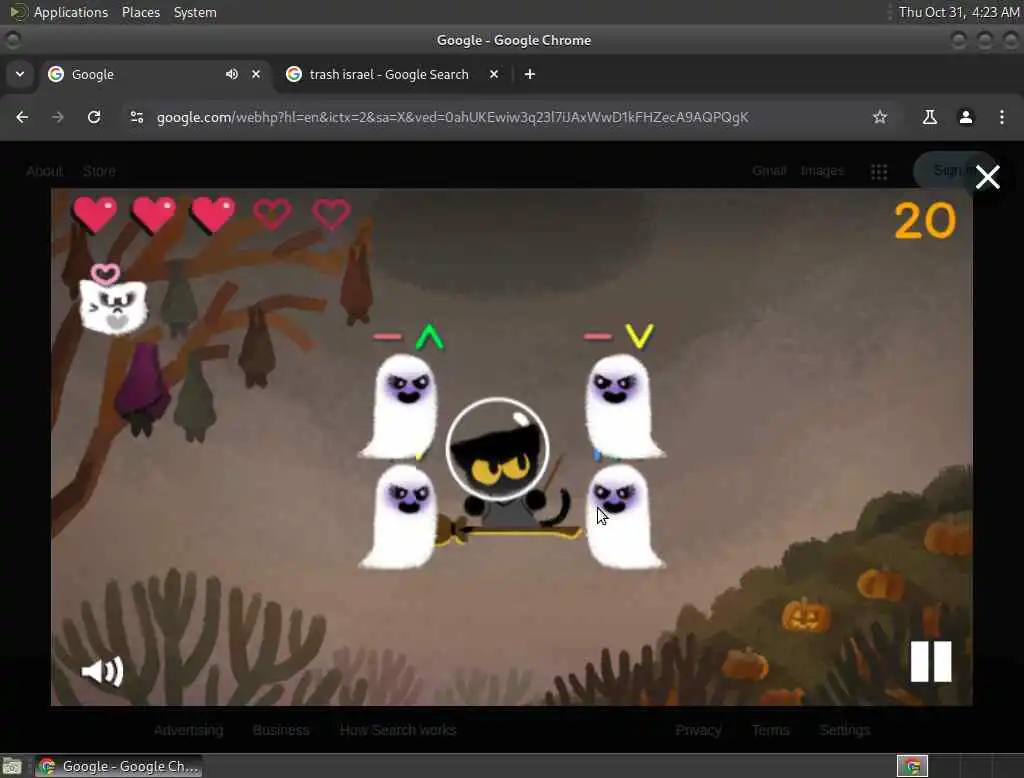The width and height of the screenshot is (1024, 778).
Task: Click the red dash symbol above right ghost
Action: tap(598, 336)
